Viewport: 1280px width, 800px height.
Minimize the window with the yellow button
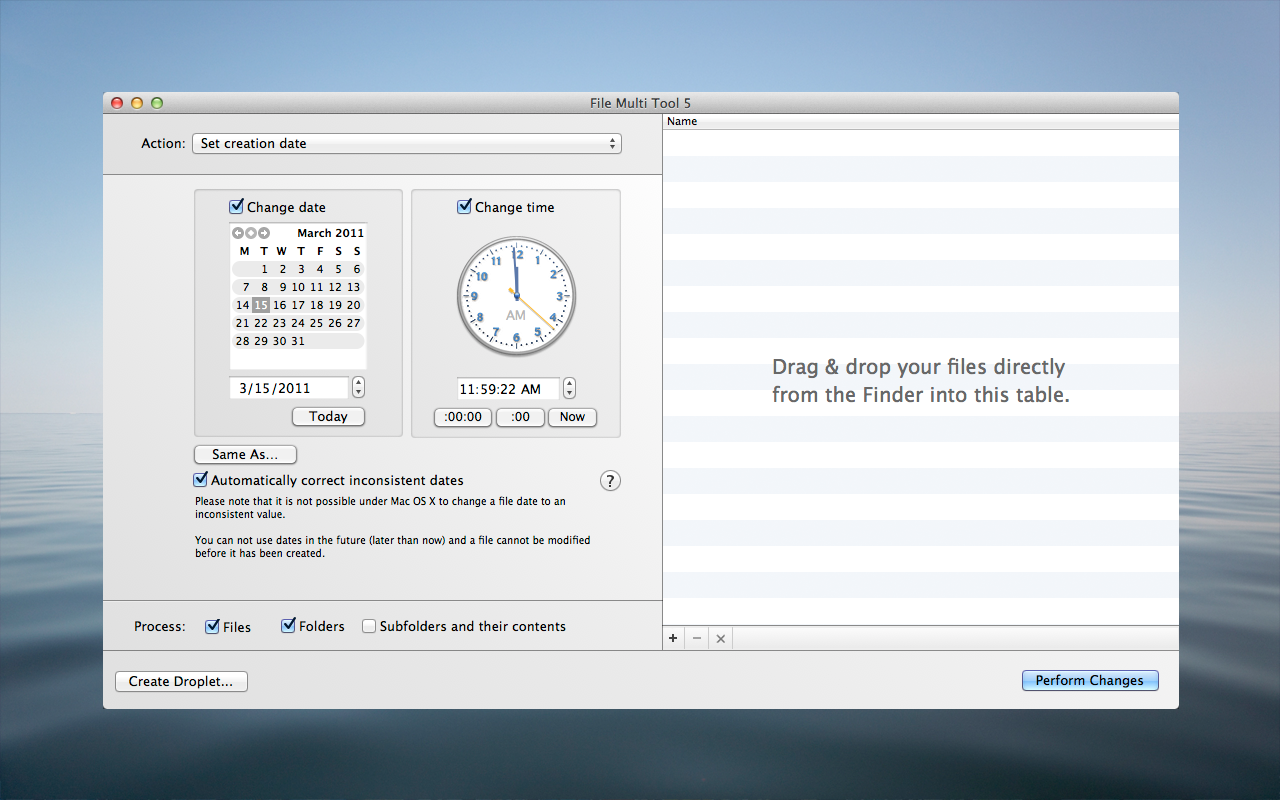(137, 103)
